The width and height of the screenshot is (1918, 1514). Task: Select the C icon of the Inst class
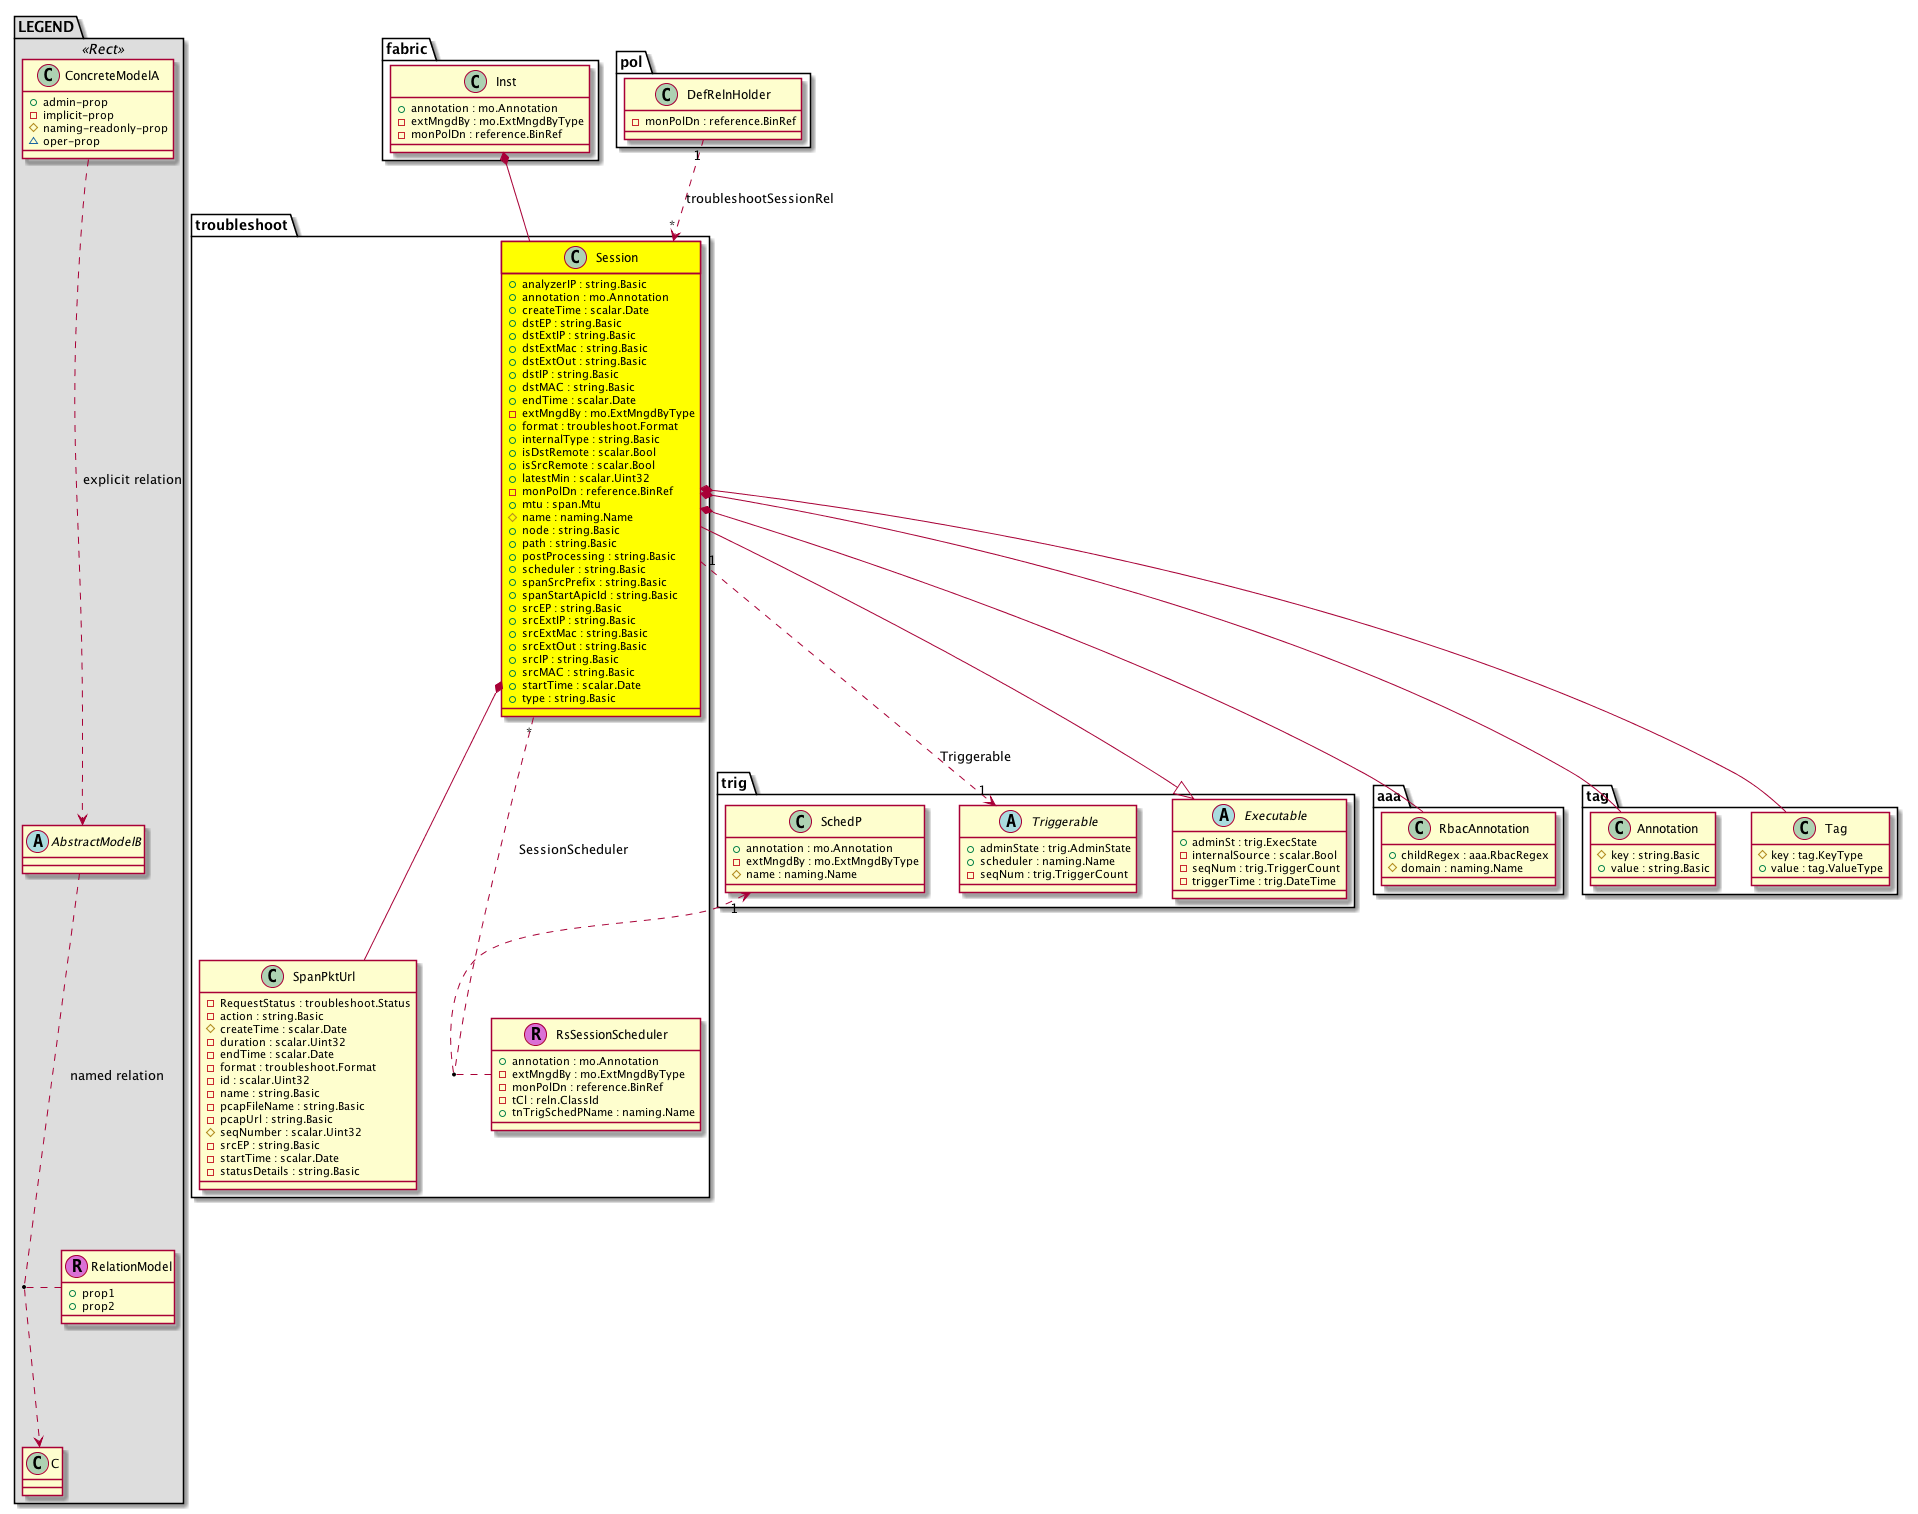click(475, 82)
